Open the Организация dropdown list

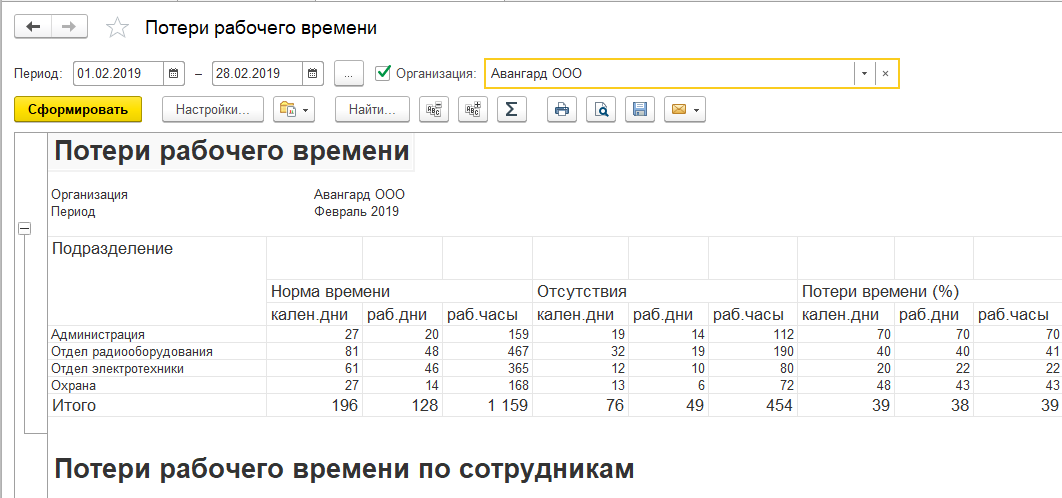(862, 74)
